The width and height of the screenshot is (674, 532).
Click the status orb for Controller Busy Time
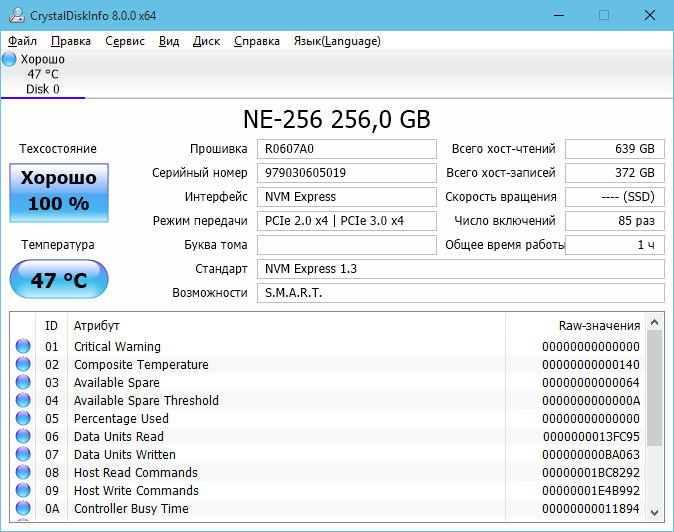(x=23, y=508)
